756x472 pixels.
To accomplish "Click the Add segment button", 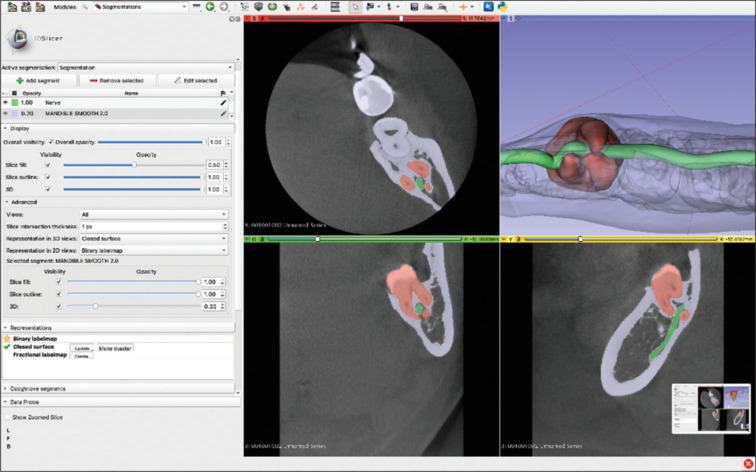I will click(40, 78).
